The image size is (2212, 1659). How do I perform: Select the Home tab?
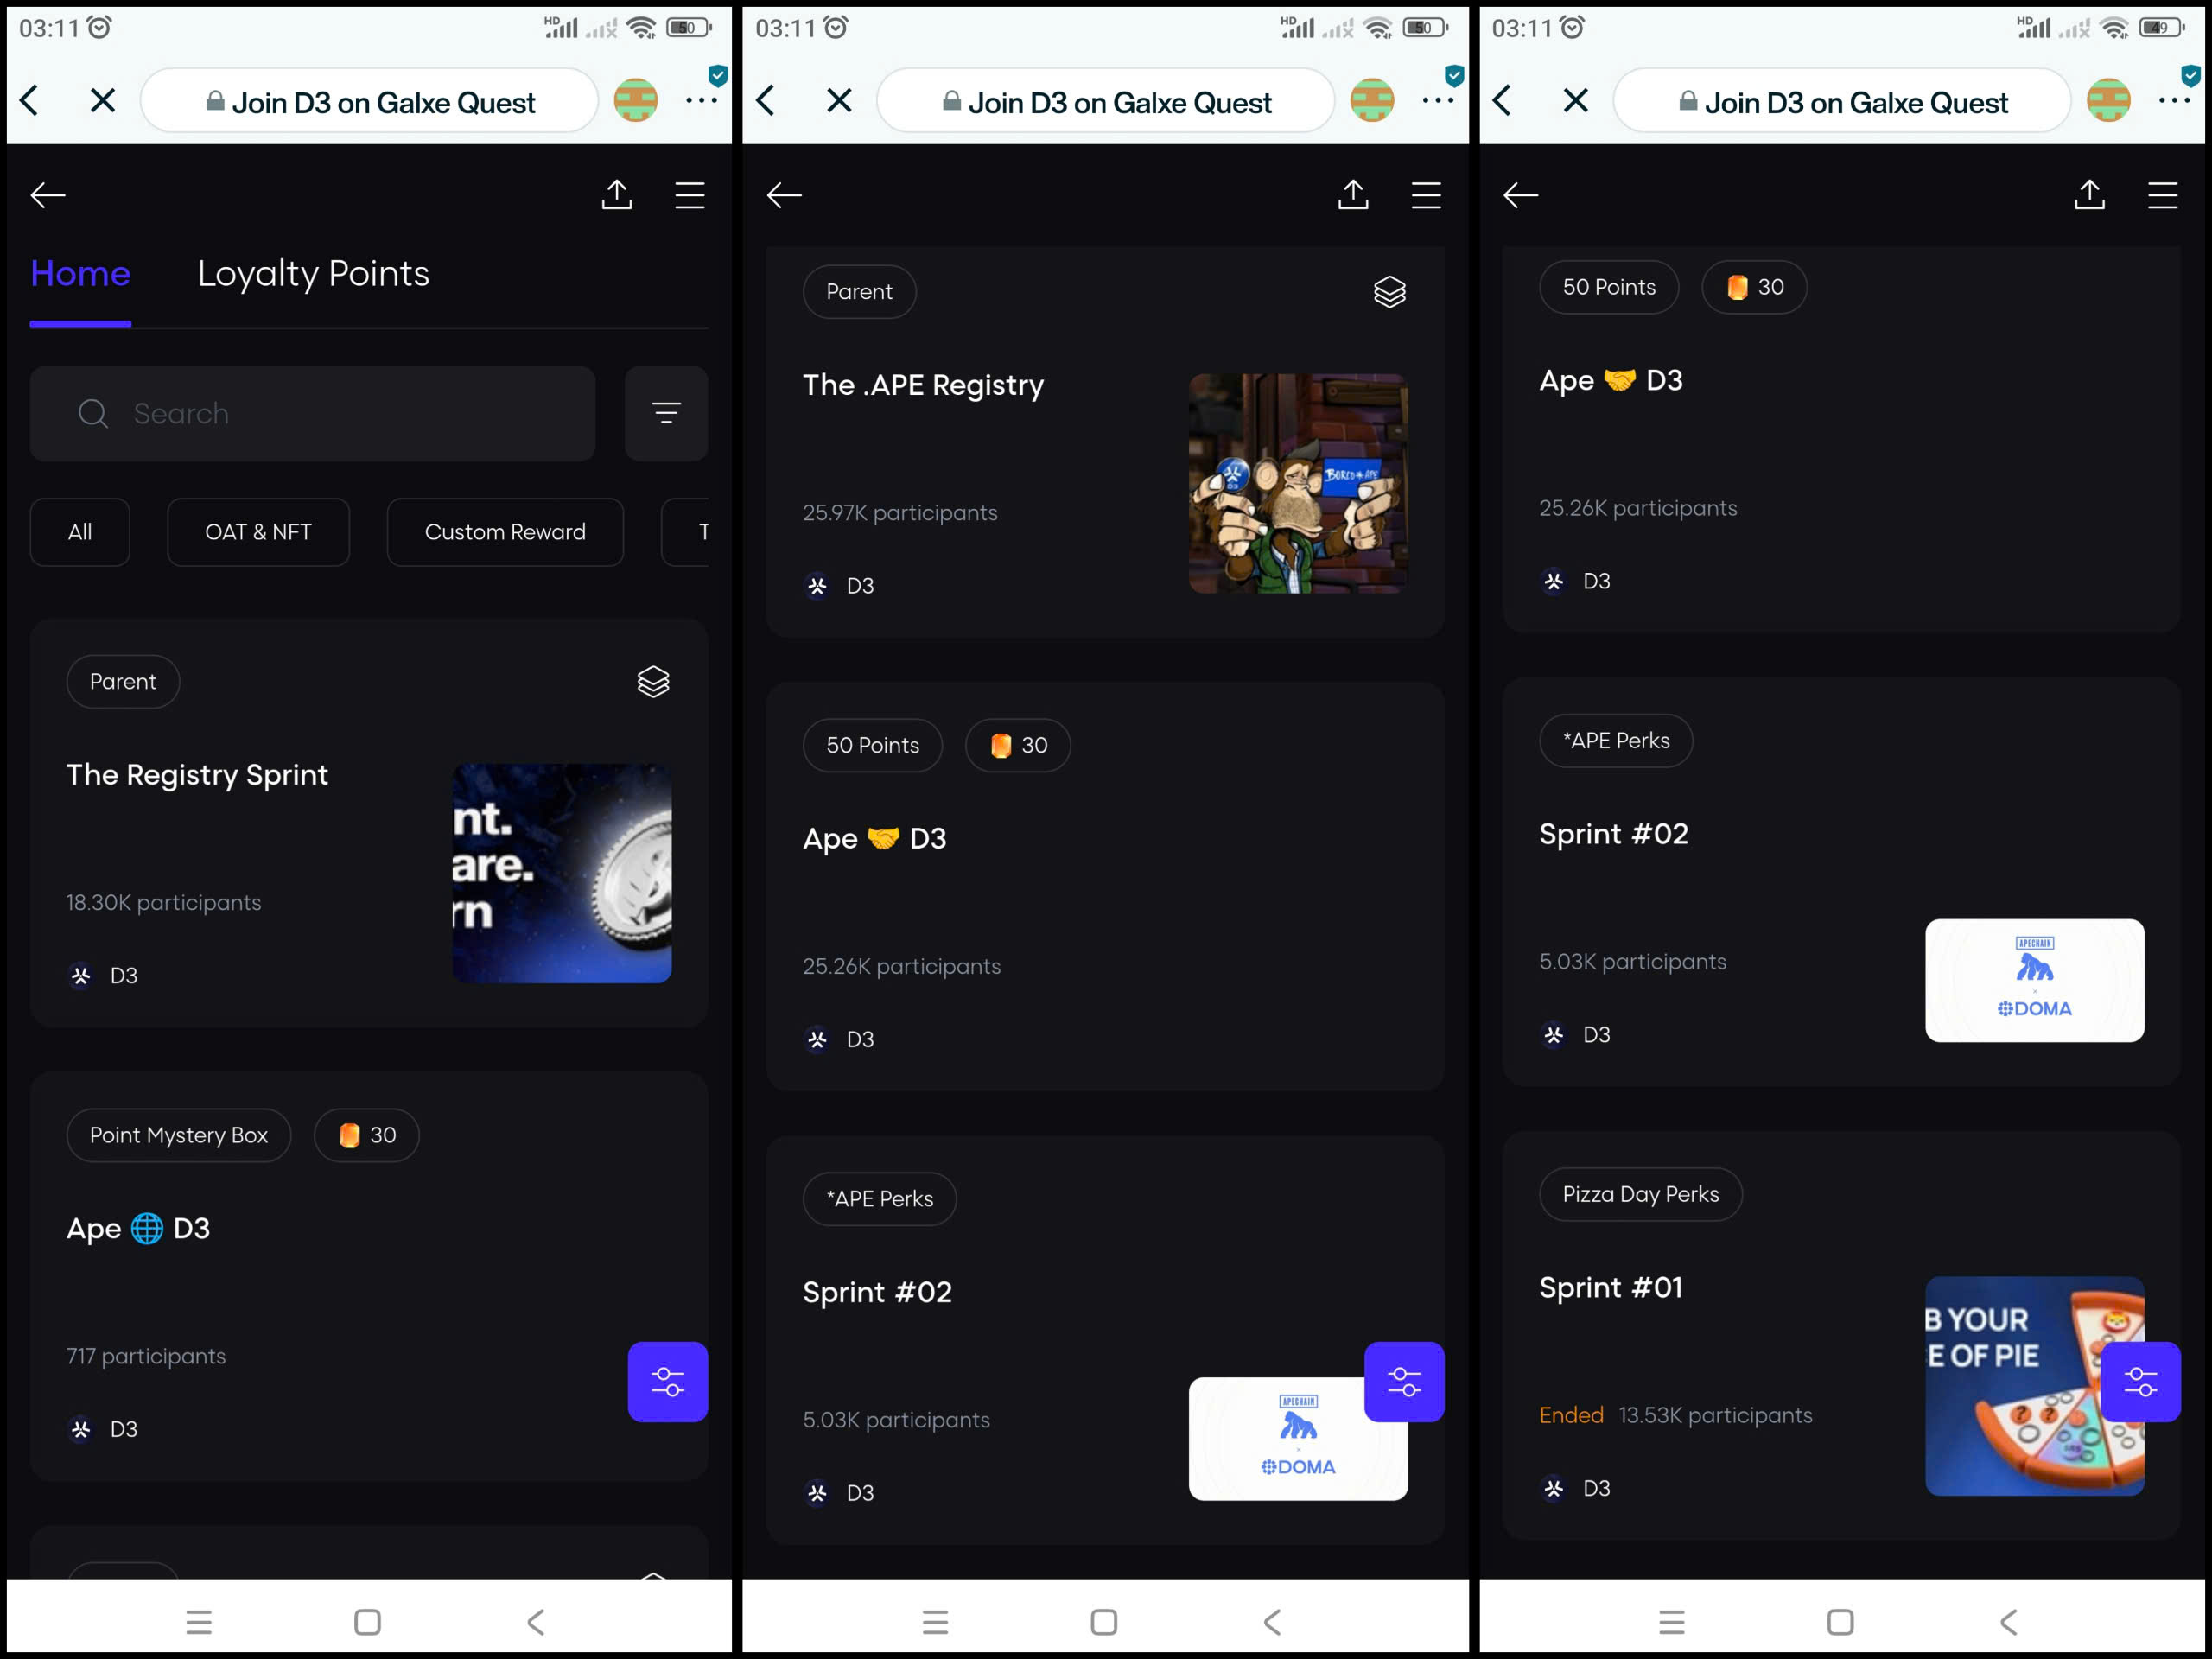tap(80, 274)
